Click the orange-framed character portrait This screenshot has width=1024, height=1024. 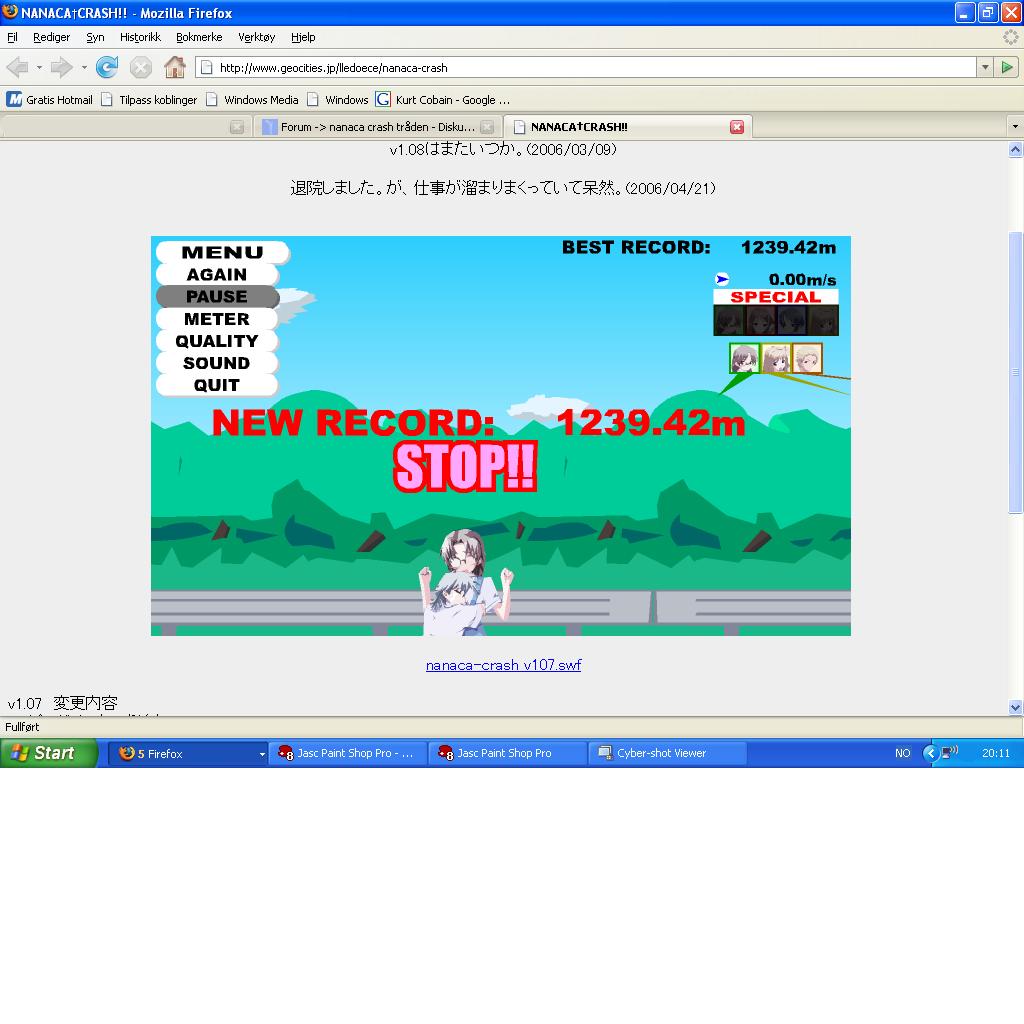coord(807,359)
